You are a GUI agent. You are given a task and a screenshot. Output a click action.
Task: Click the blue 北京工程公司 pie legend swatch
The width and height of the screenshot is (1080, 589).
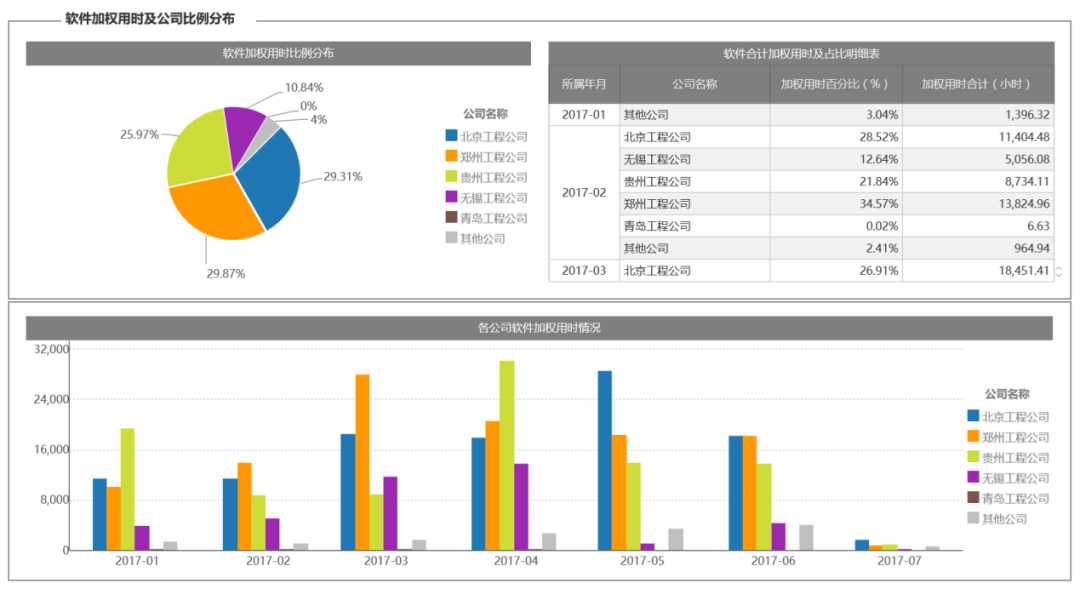pos(451,136)
